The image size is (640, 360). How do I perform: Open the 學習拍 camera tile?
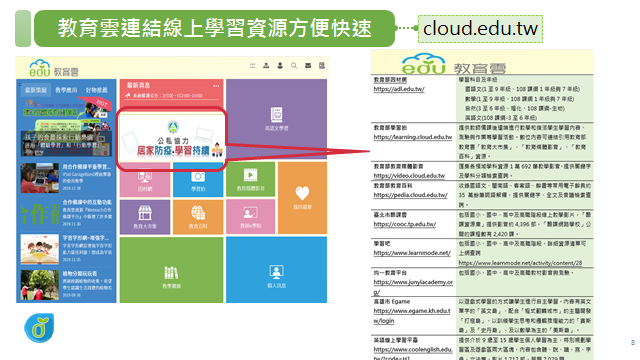pos(198,180)
